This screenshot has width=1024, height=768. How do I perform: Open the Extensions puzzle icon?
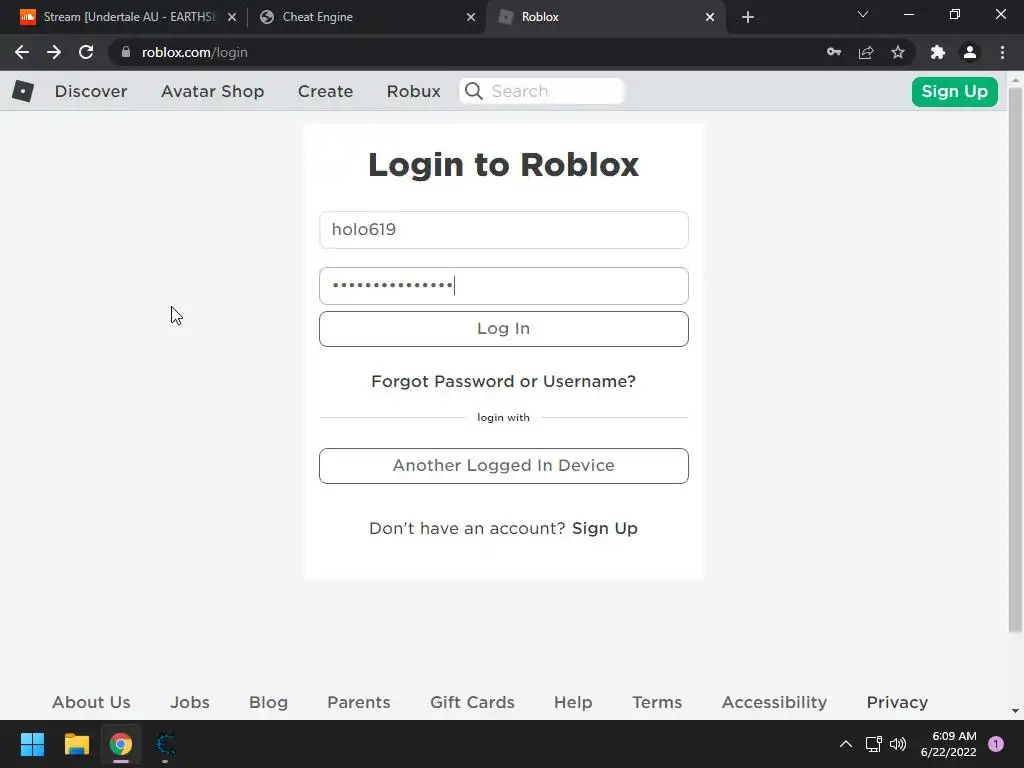(x=938, y=52)
